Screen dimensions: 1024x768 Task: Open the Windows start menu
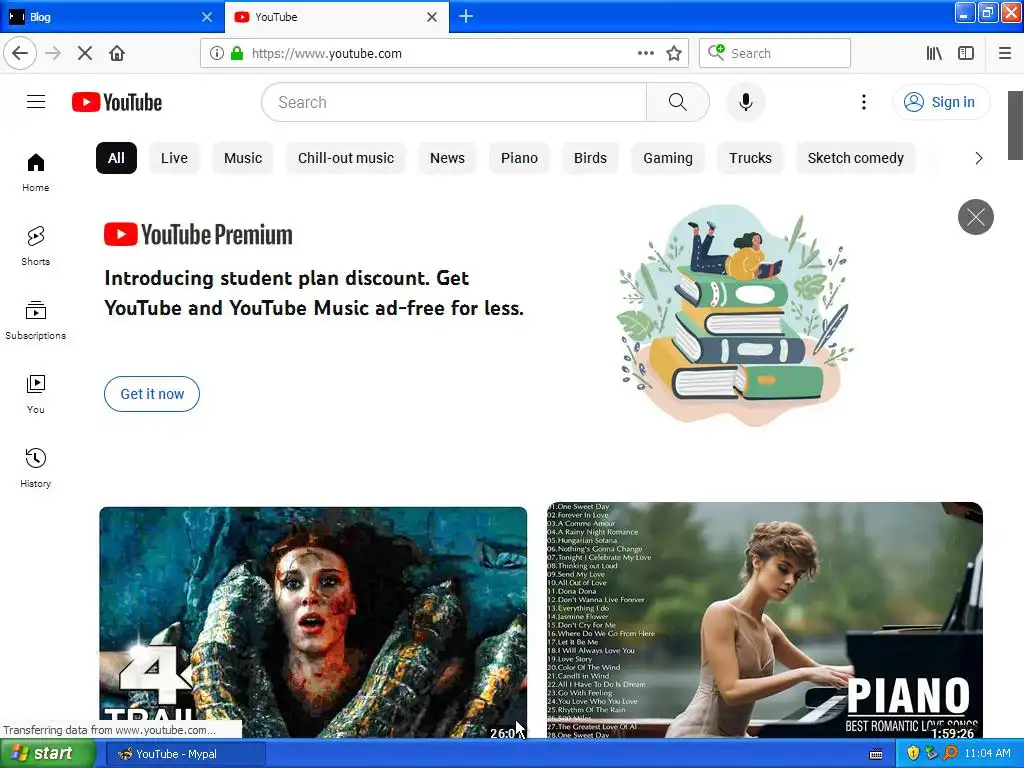[x=46, y=754]
